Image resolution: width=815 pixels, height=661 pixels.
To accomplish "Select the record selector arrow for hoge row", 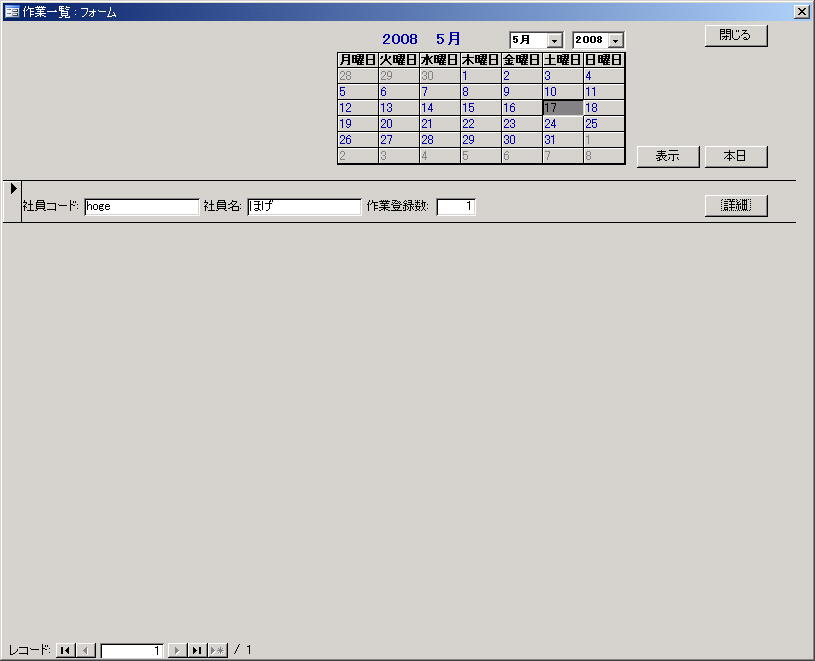I will click(12, 201).
